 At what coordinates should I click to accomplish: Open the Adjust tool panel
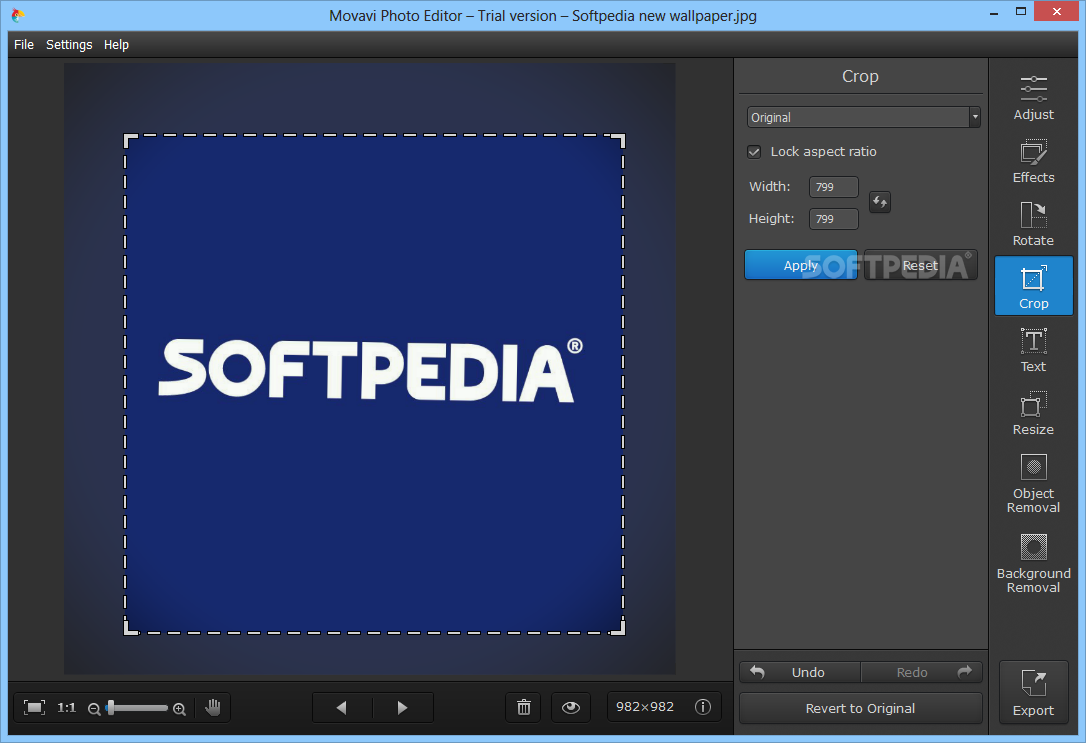pyautogui.click(x=1033, y=98)
